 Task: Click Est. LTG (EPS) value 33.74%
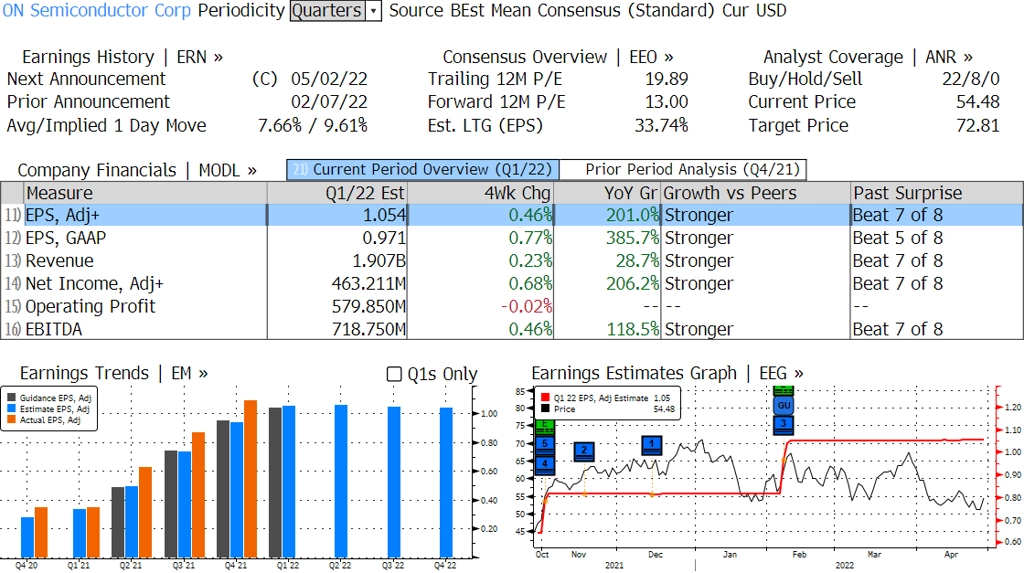click(661, 125)
